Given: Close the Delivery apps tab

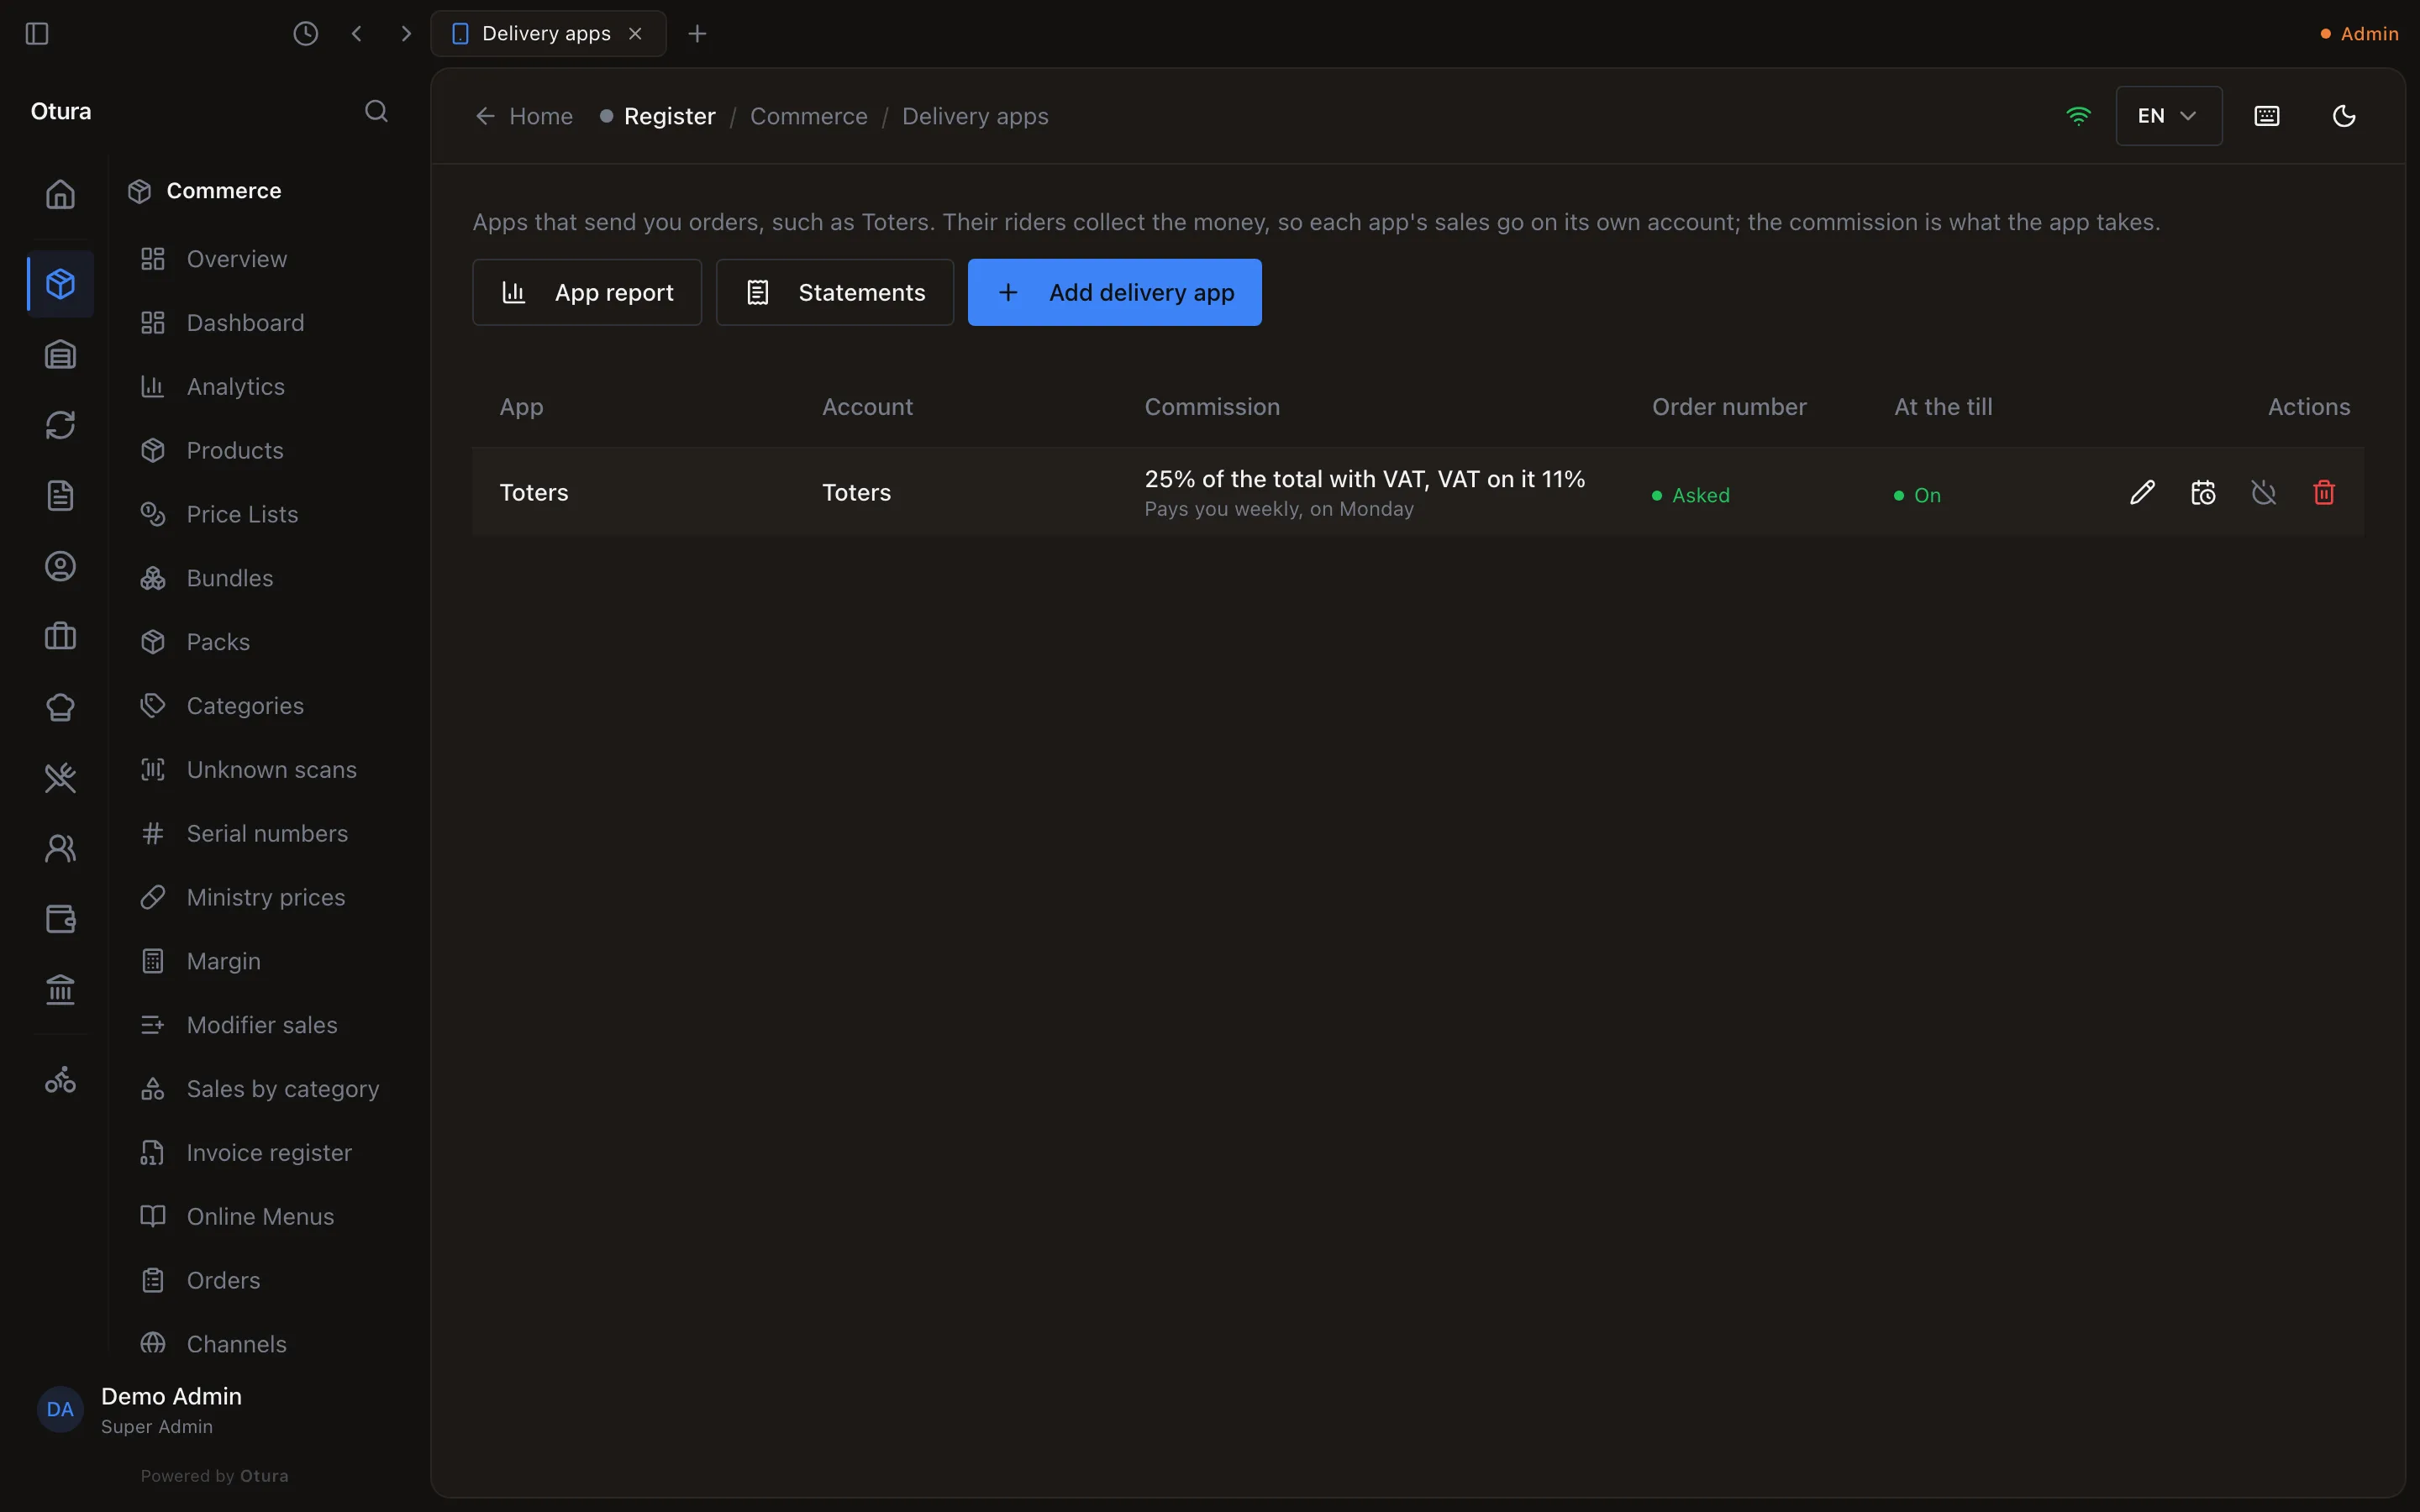Looking at the screenshot, I should click(x=635, y=34).
